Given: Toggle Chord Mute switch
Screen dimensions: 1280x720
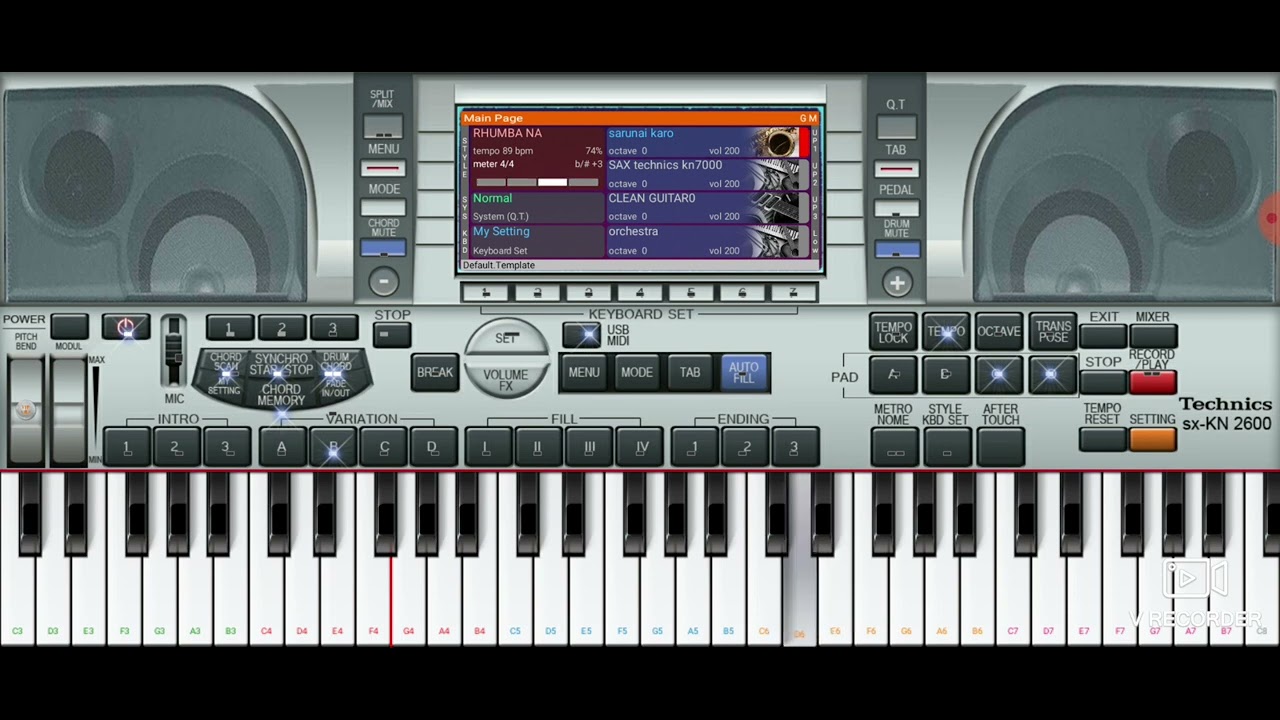Looking at the screenshot, I should (x=383, y=248).
